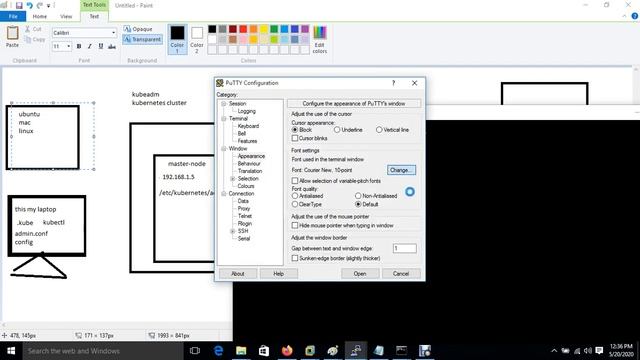Select Non-Antialiased font quality
Screen dimensions: 640x360
point(358,196)
